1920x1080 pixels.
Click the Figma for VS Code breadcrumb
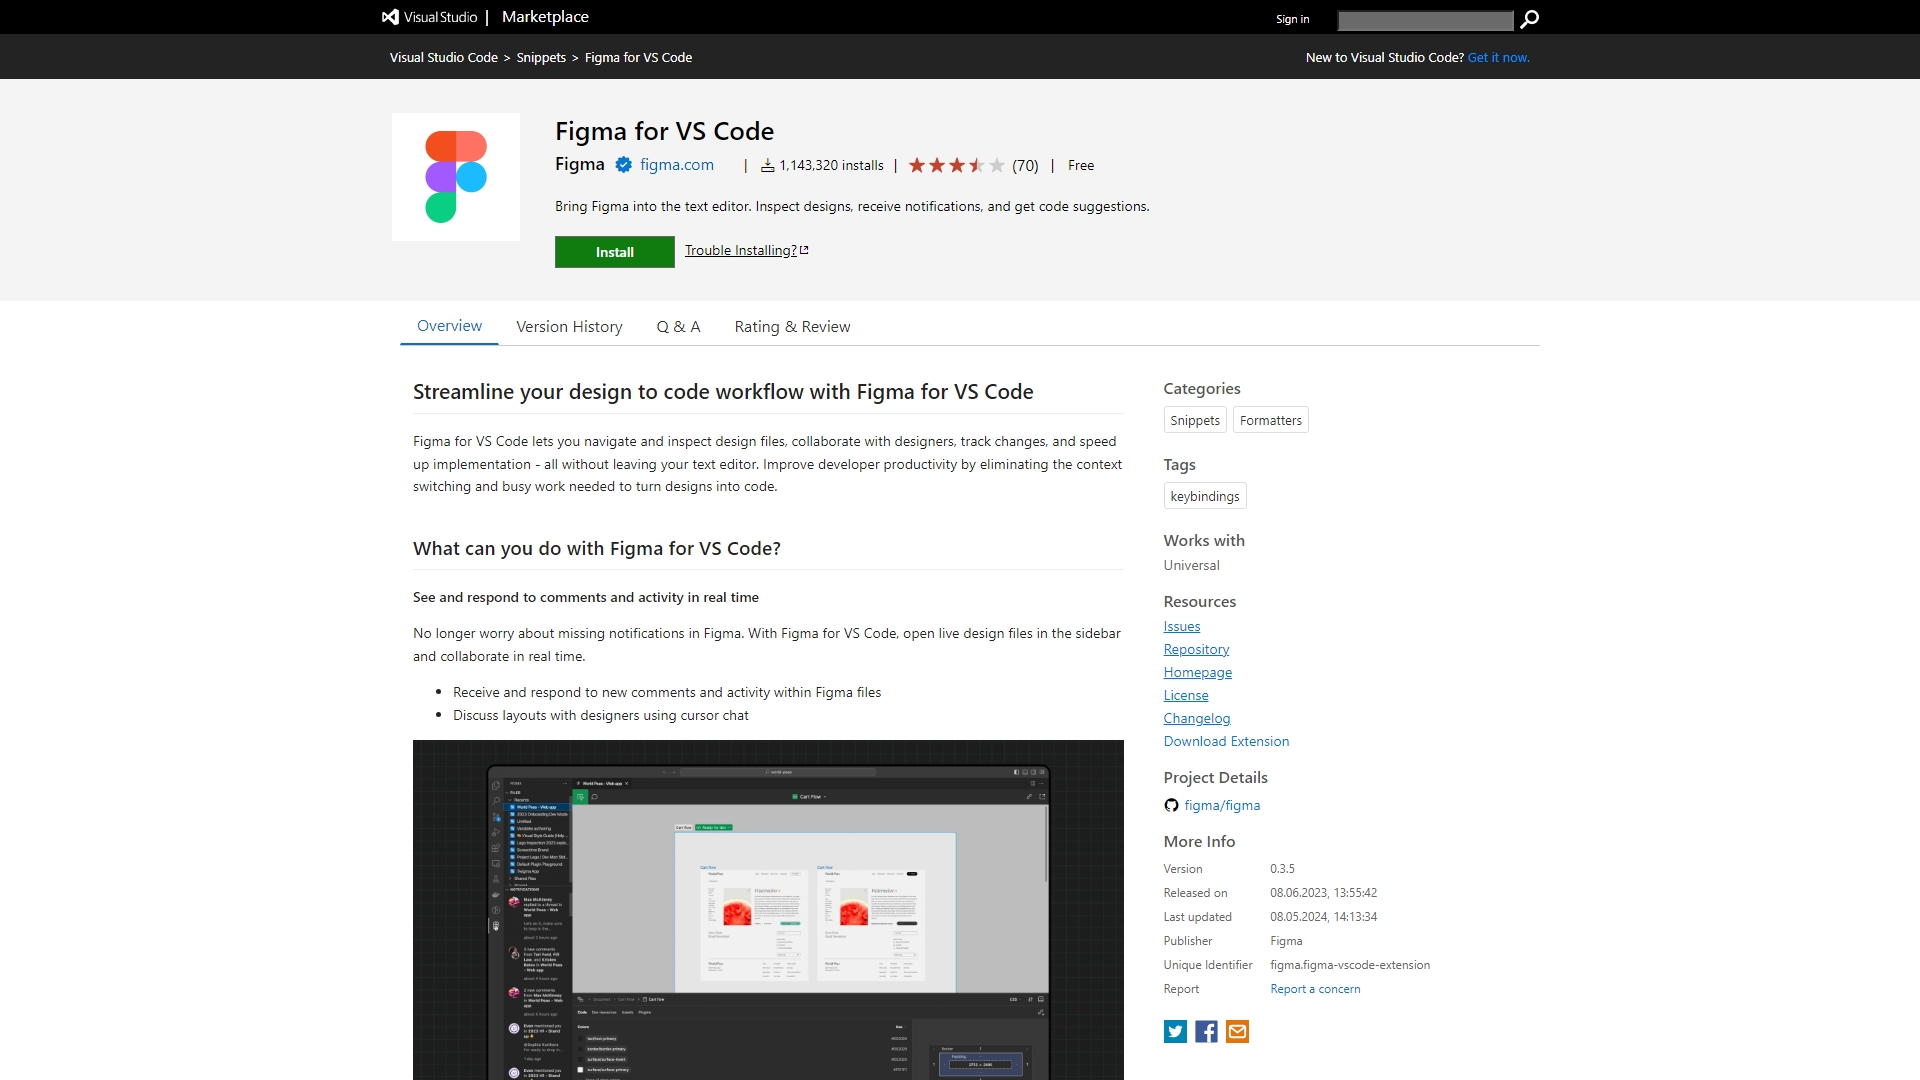638,58
